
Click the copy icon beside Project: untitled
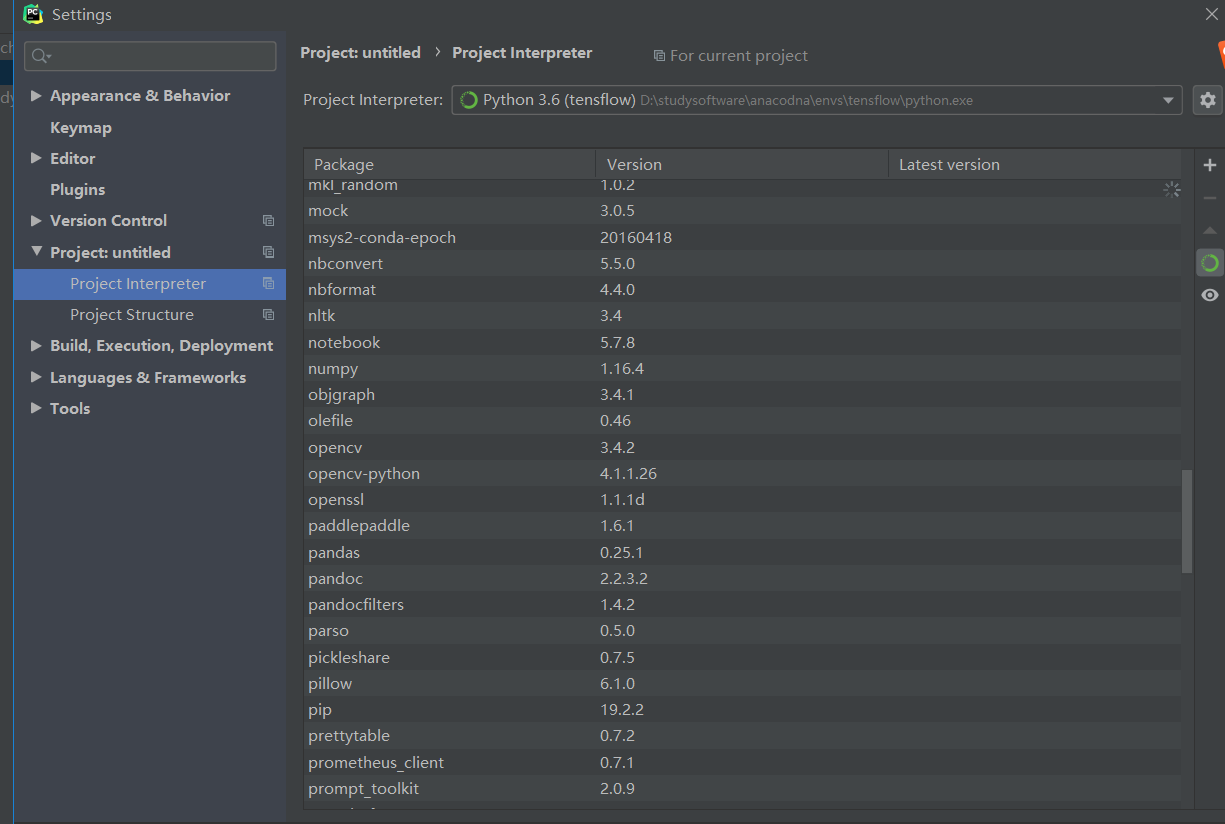tap(268, 252)
